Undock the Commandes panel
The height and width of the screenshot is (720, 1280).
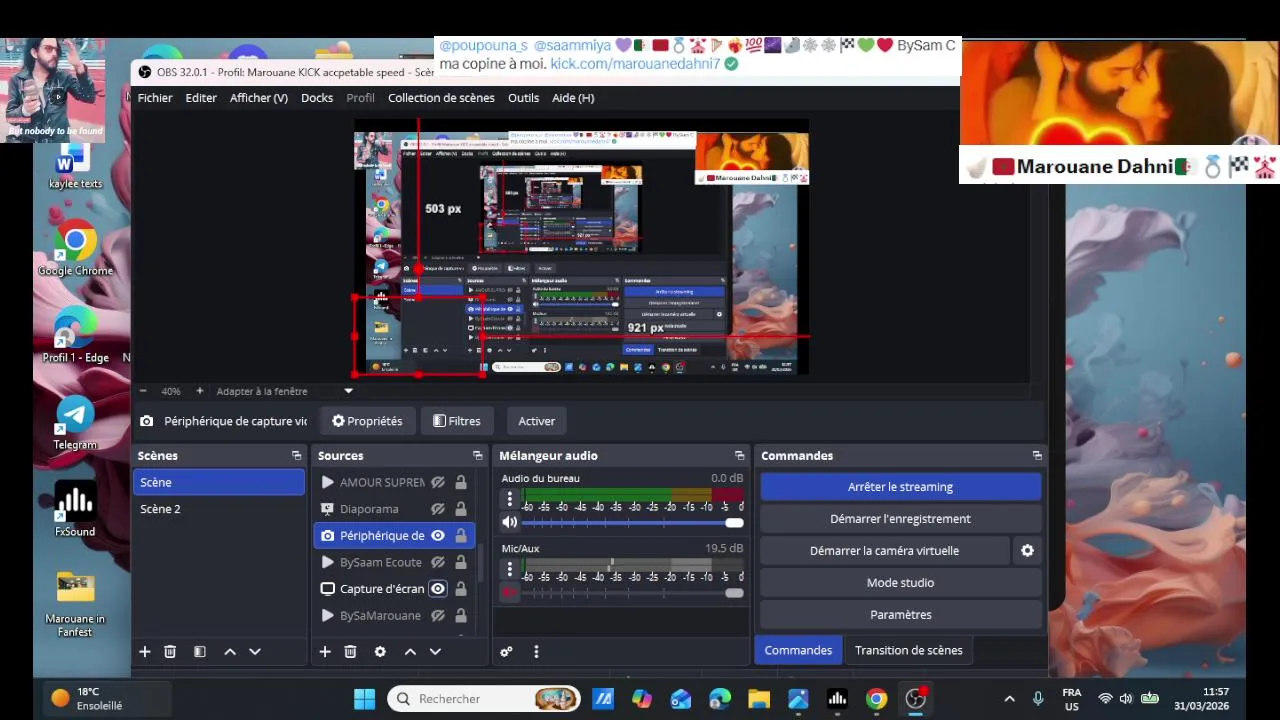tap(1037, 455)
